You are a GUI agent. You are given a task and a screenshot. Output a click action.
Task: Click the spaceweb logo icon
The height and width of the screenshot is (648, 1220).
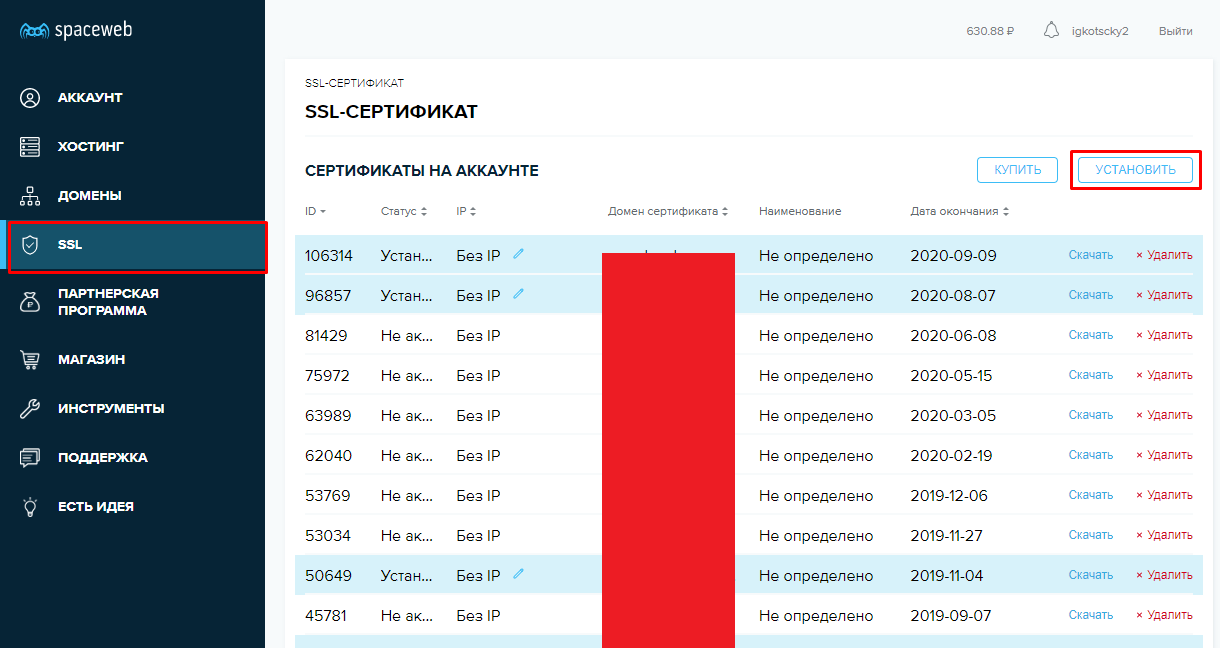tap(34, 31)
